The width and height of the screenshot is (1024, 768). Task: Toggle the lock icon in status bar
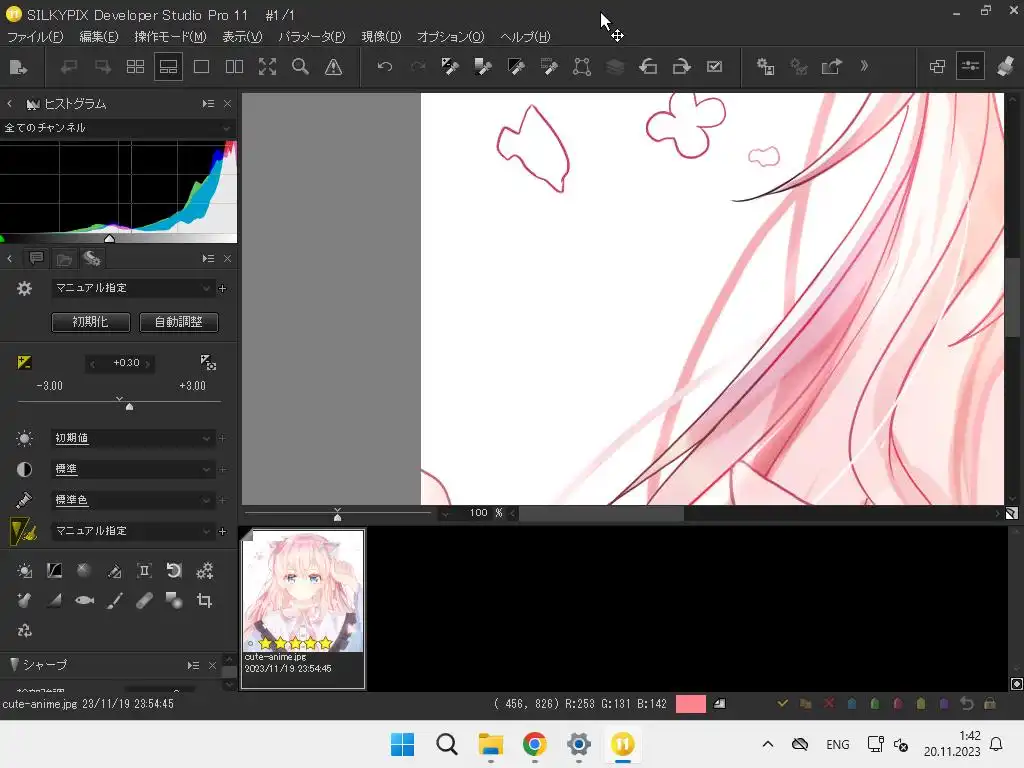pyautogui.click(x=990, y=703)
